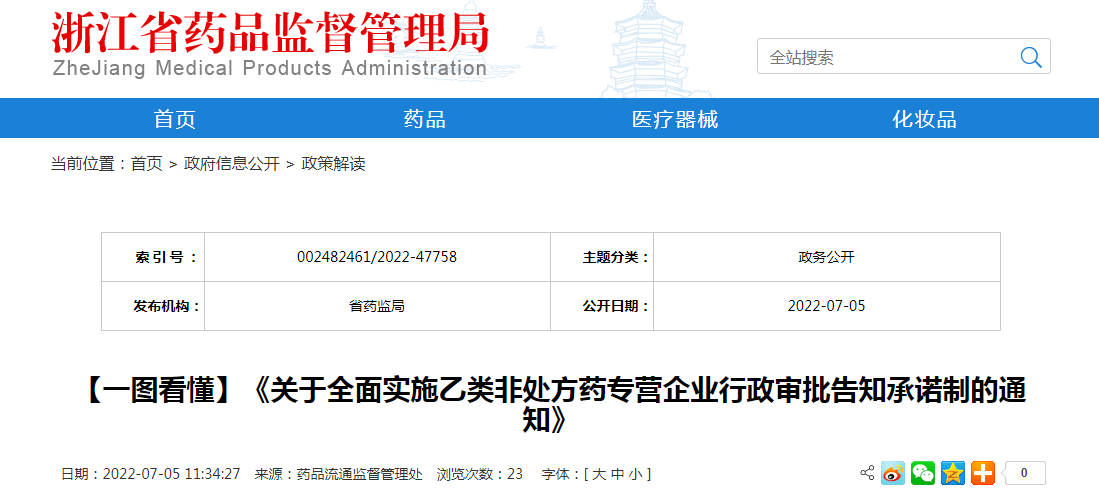
Task: Click the ZheJiang Medical Products Administration subtitle
Action: pos(270,69)
